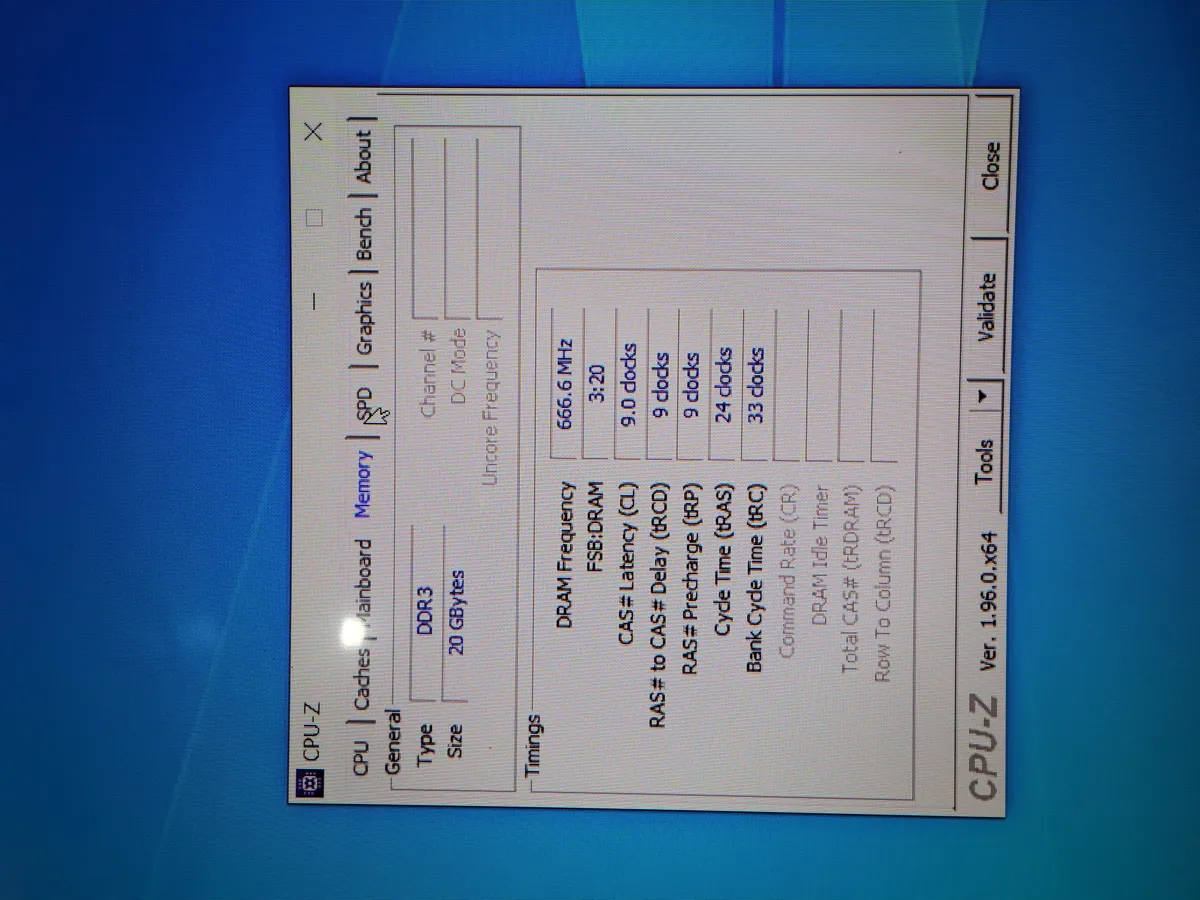Viewport: 1200px width, 900px height.
Task: Click the Tools button
Action: [985, 458]
